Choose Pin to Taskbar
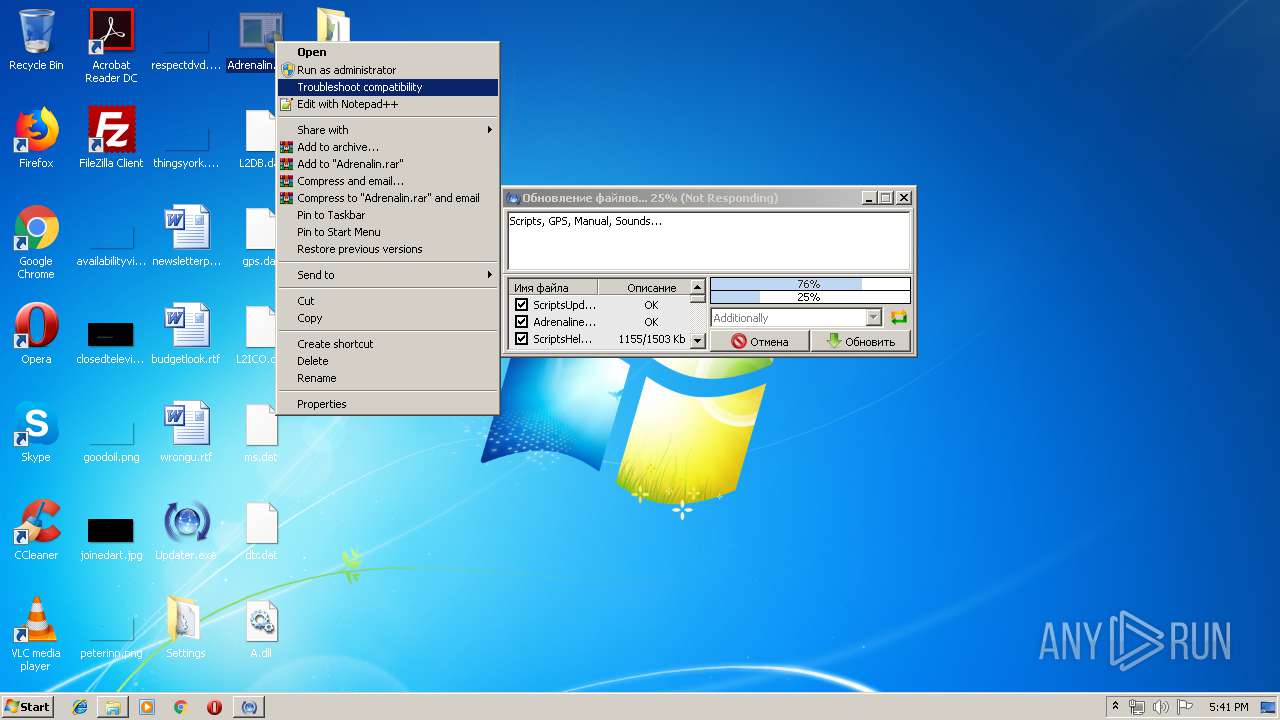The image size is (1280, 720). (388, 215)
